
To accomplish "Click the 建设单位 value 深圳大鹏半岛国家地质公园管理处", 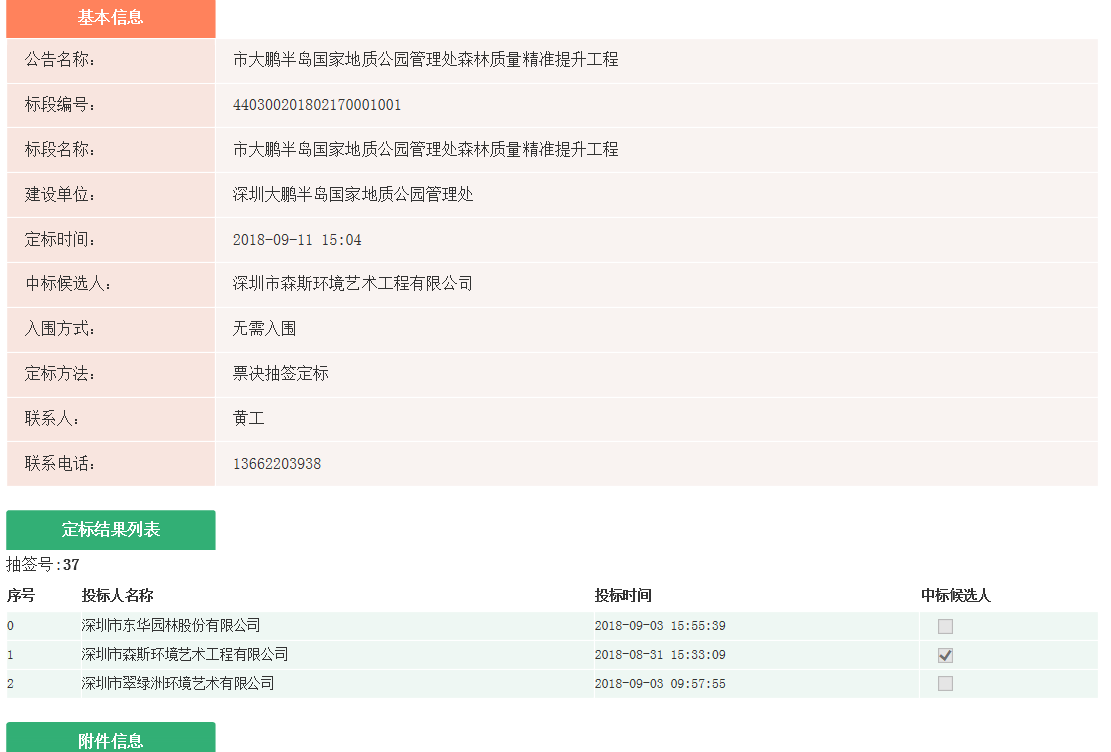I will 353,194.
